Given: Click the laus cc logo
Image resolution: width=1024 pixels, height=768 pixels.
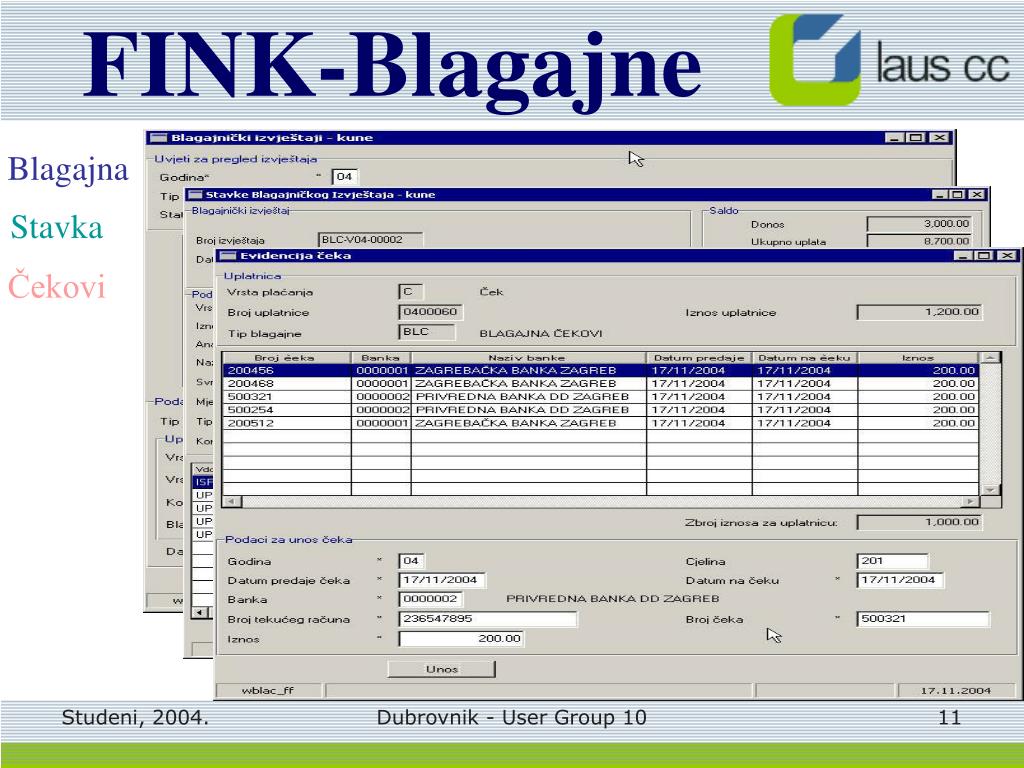Looking at the screenshot, I should coord(890,61).
